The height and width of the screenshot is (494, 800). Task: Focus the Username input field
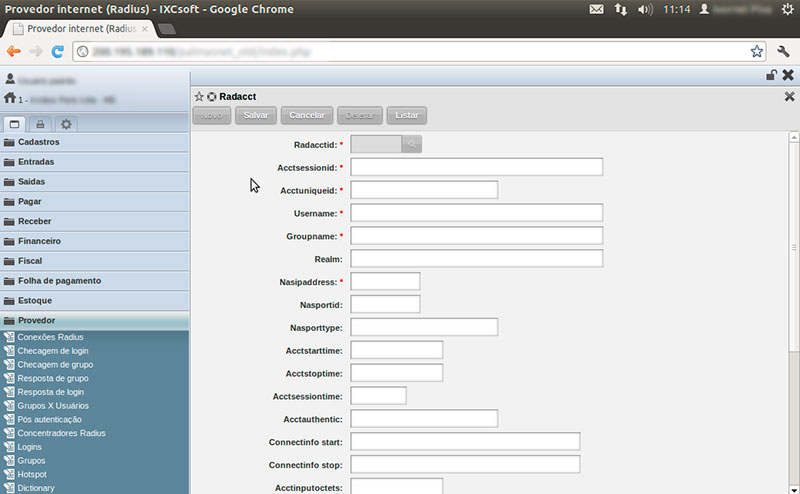click(477, 213)
